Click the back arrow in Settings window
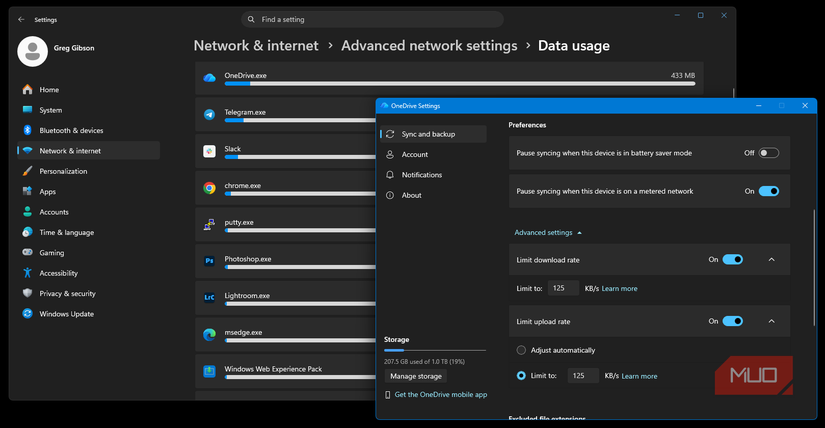 tap(21, 19)
